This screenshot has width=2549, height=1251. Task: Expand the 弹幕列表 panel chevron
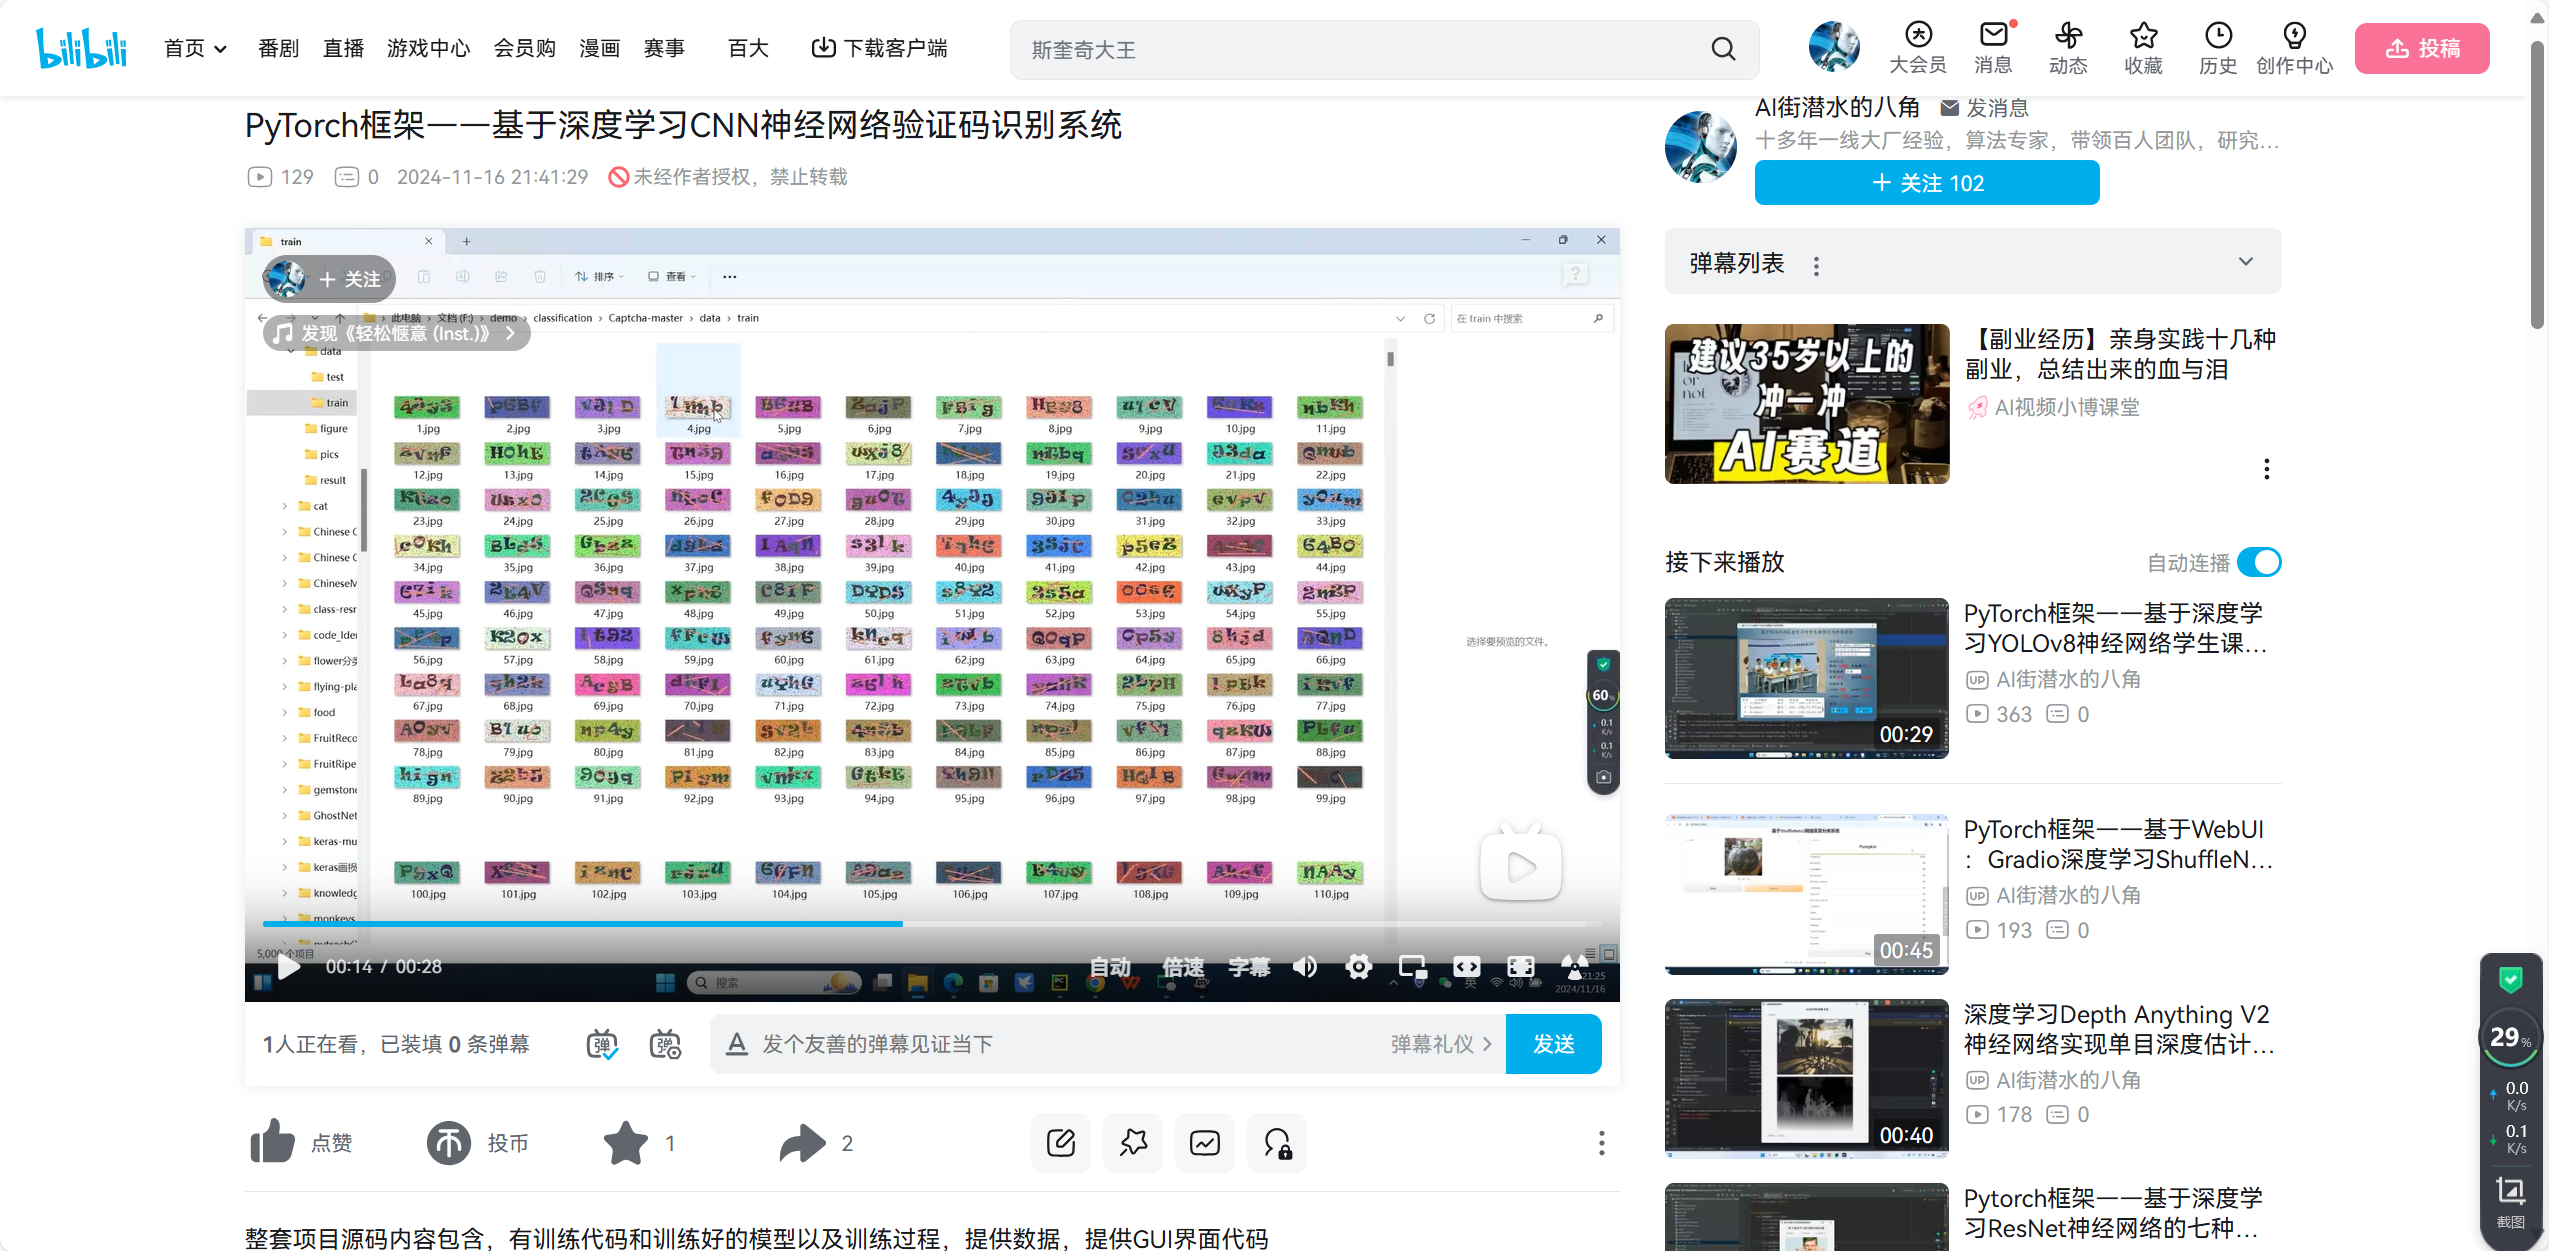coord(2246,262)
